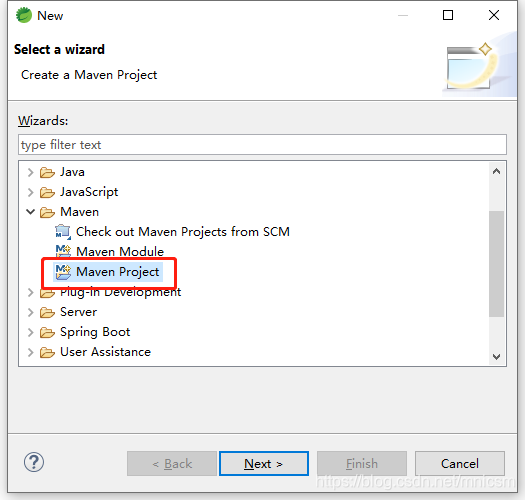Click the Java folder icon
525x500 pixels.
click(47, 172)
